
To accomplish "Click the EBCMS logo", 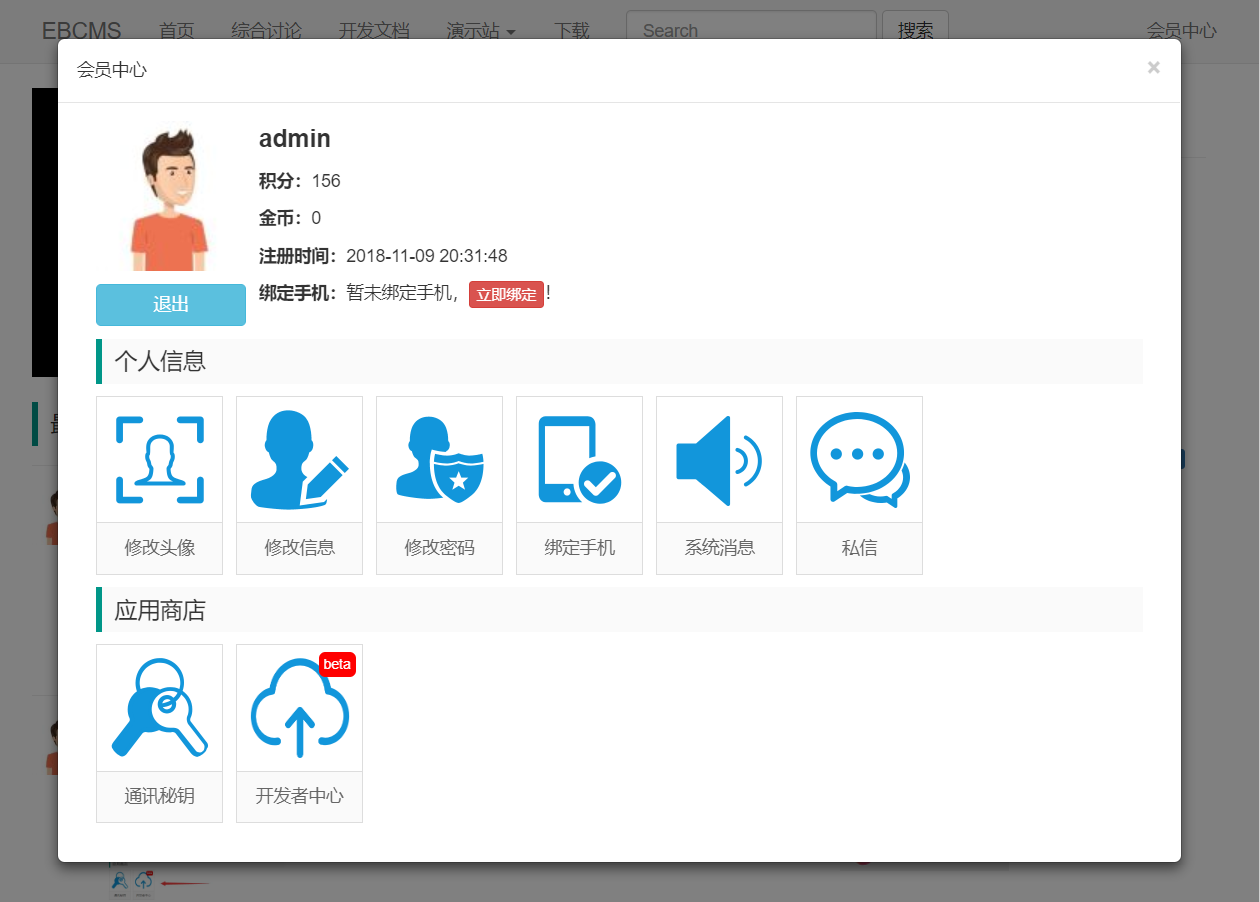I will coord(80,31).
